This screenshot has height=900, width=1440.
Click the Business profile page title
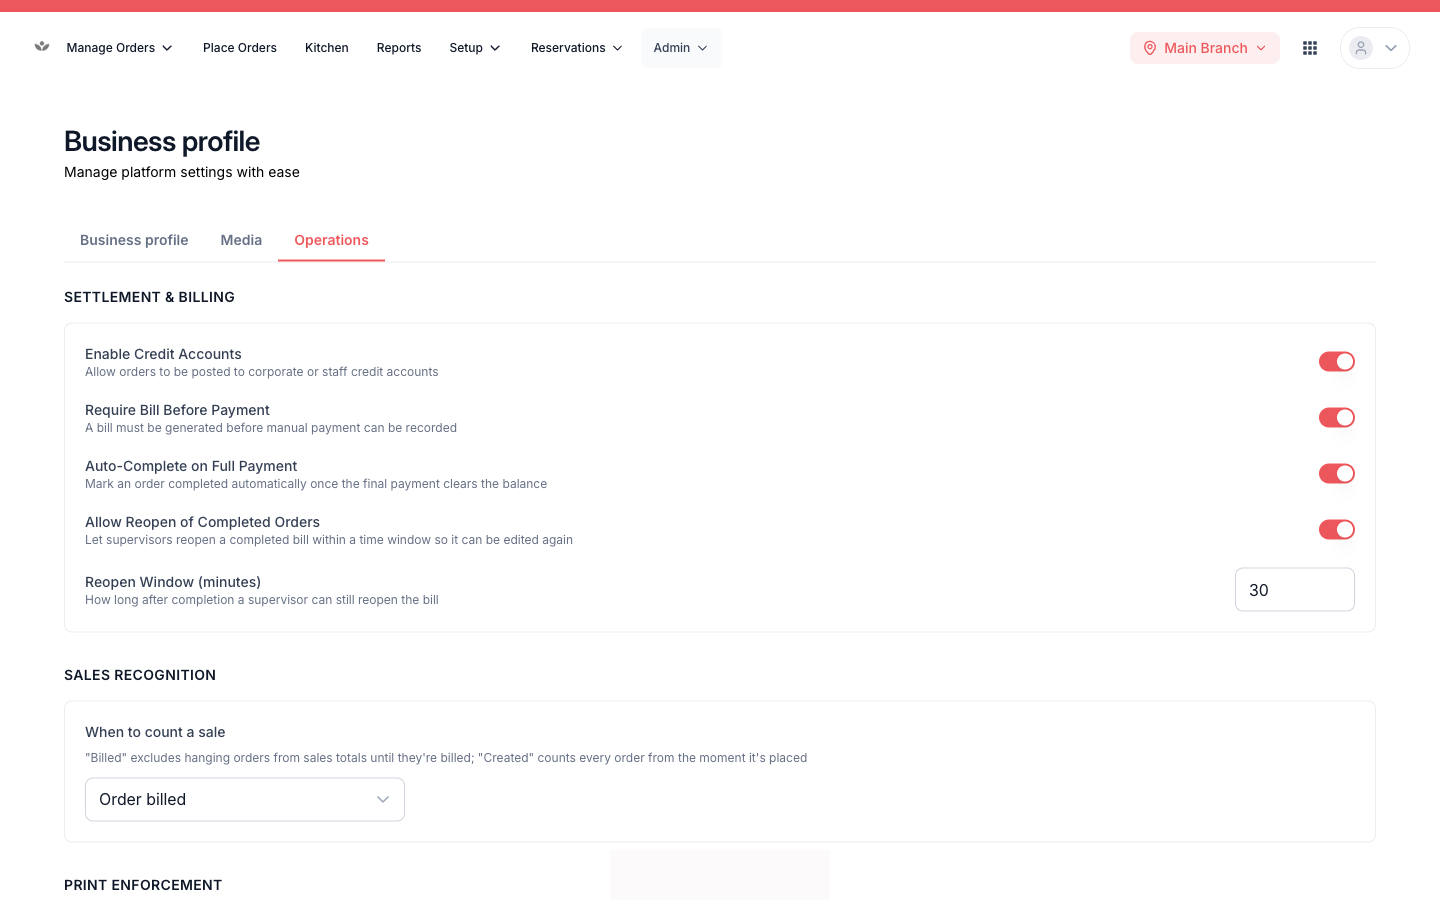coord(162,141)
